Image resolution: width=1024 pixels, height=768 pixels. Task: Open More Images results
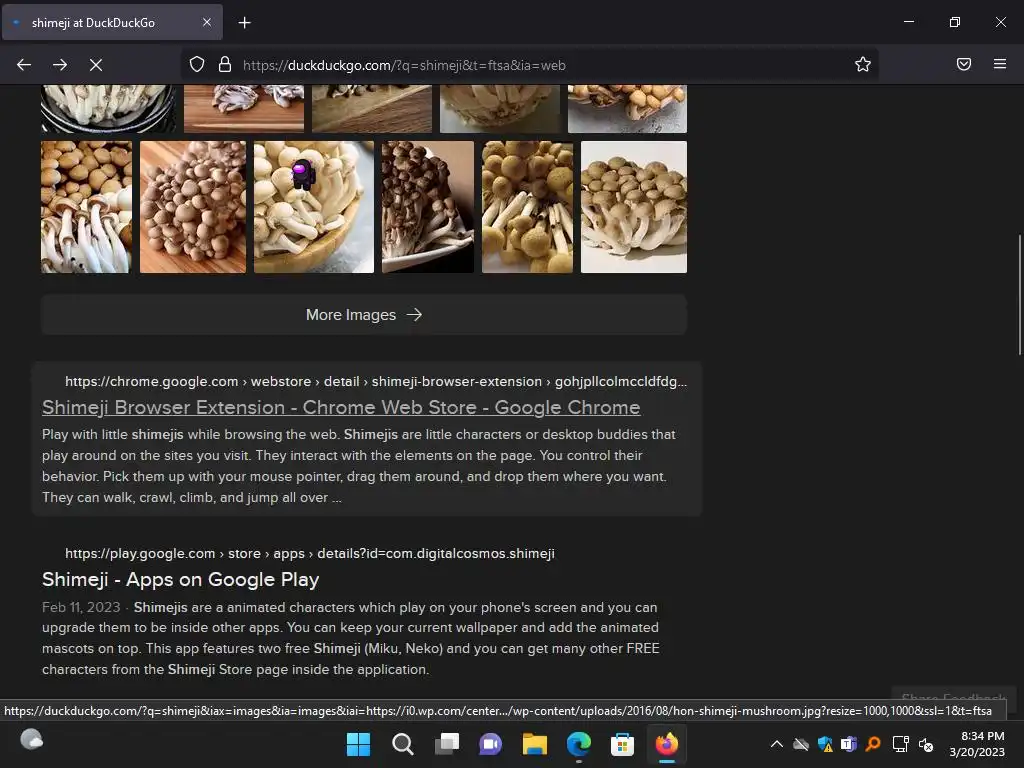pyautogui.click(x=364, y=315)
